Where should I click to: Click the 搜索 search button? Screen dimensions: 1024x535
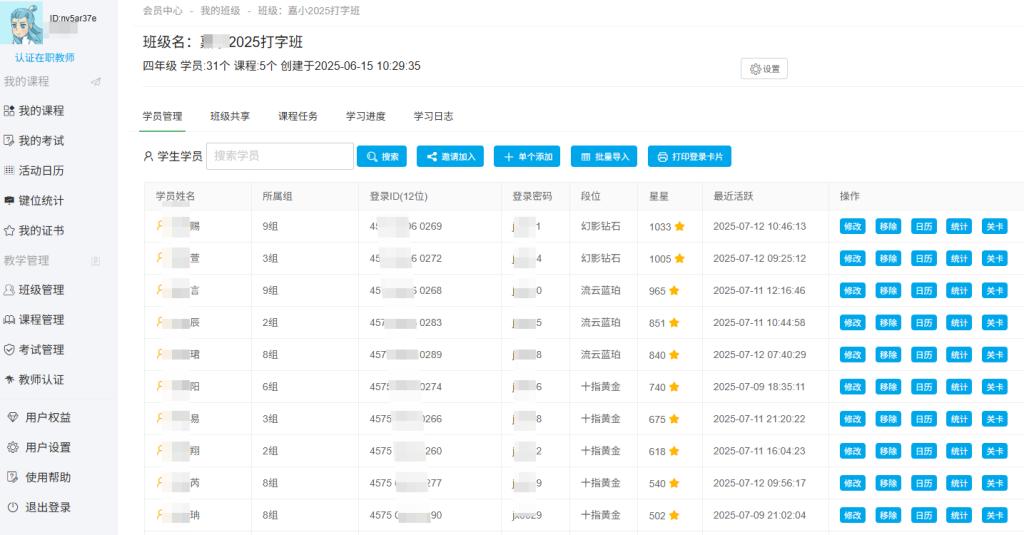[x=383, y=157]
